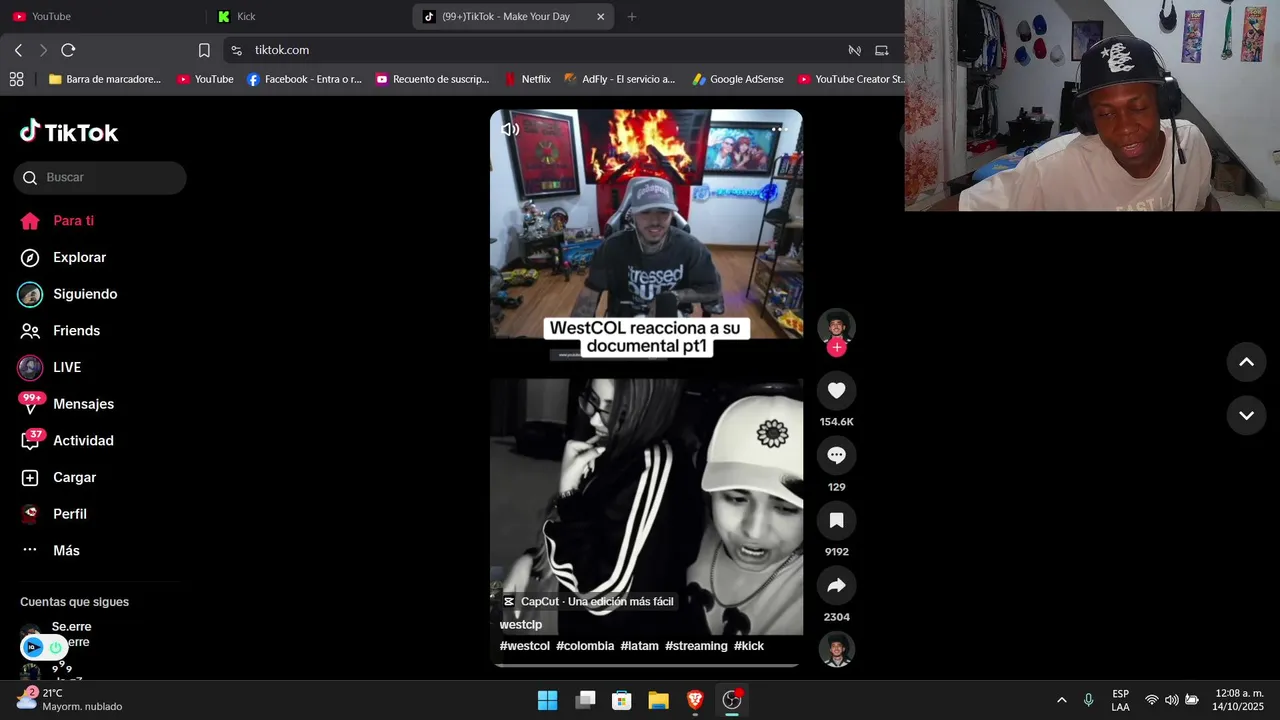Open the volume control in system tray
Screen dimensions: 1280x720
(x=1171, y=700)
